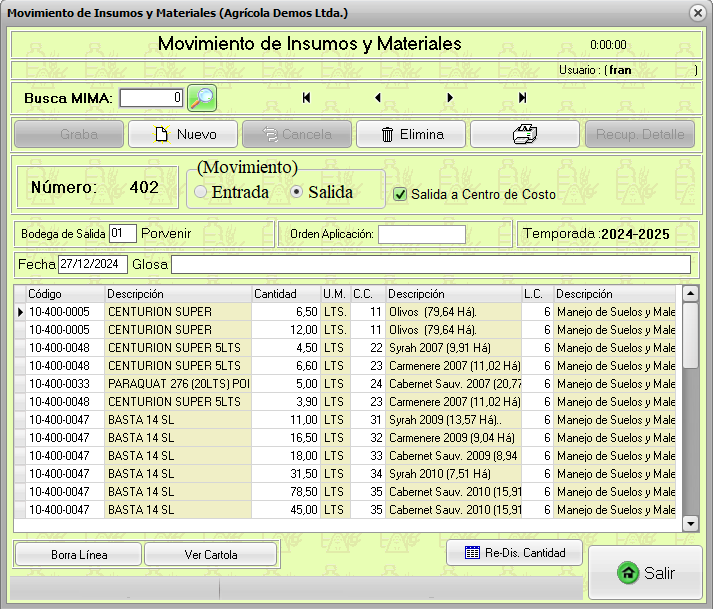Viewport: 713px width, 609px height.
Task: Select Syrah 2009 (13,57 Há) cell
Action: click(453, 420)
